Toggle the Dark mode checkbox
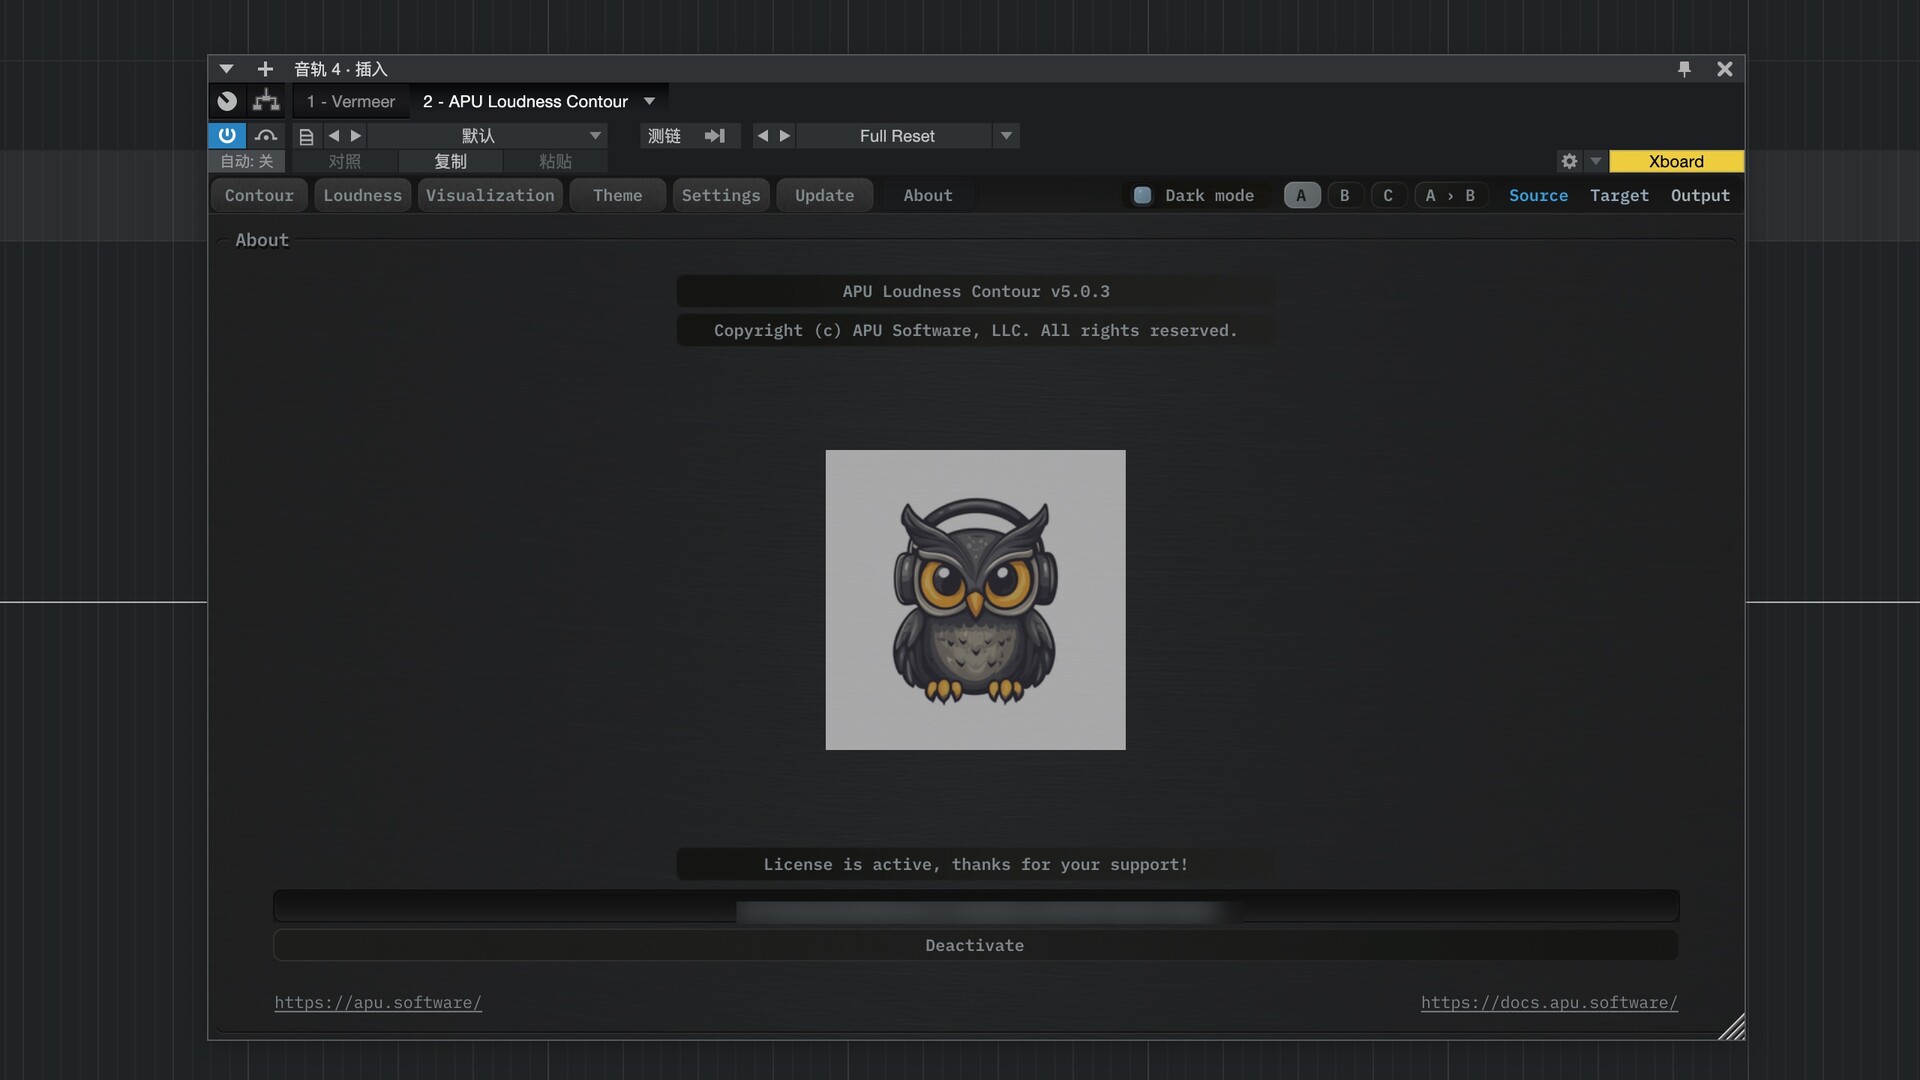This screenshot has height=1080, width=1920. 1142,196
